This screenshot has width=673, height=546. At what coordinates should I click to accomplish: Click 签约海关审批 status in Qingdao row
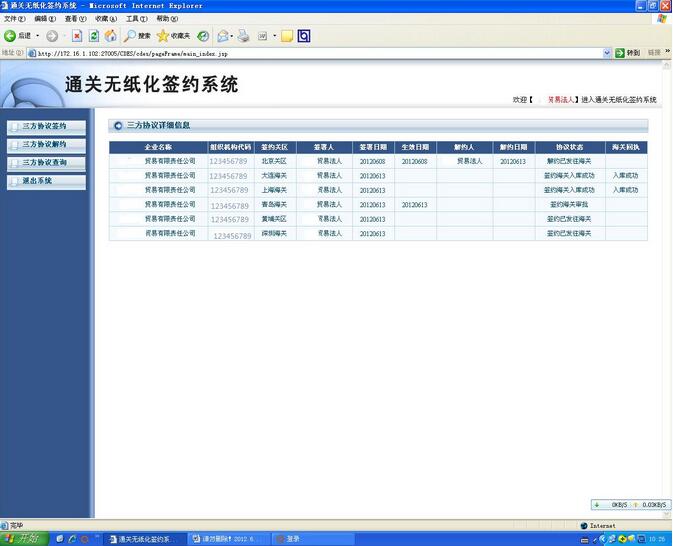(x=569, y=205)
